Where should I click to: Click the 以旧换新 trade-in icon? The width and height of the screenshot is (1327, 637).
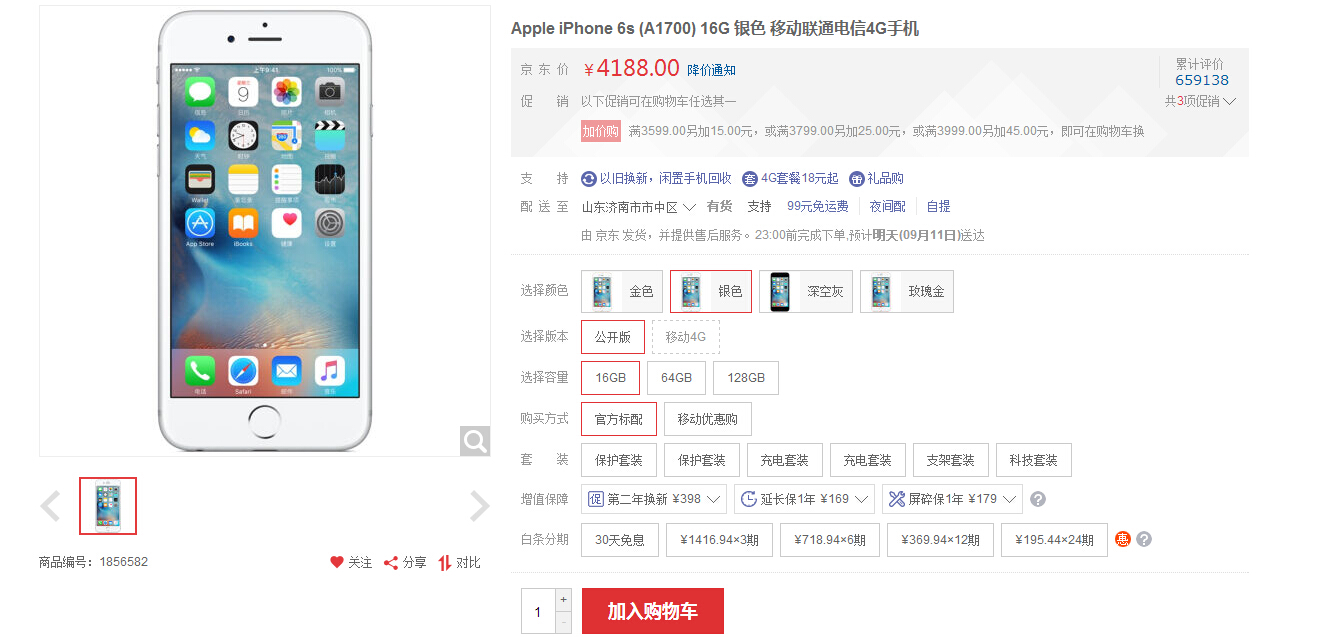click(589, 179)
